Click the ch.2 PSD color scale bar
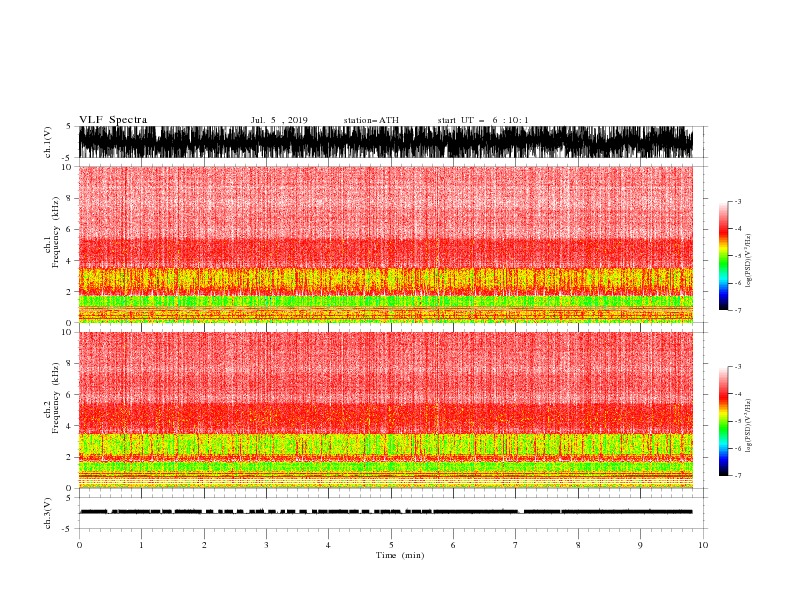Image resolution: width=792 pixels, height=612 pixels. click(723, 421)
